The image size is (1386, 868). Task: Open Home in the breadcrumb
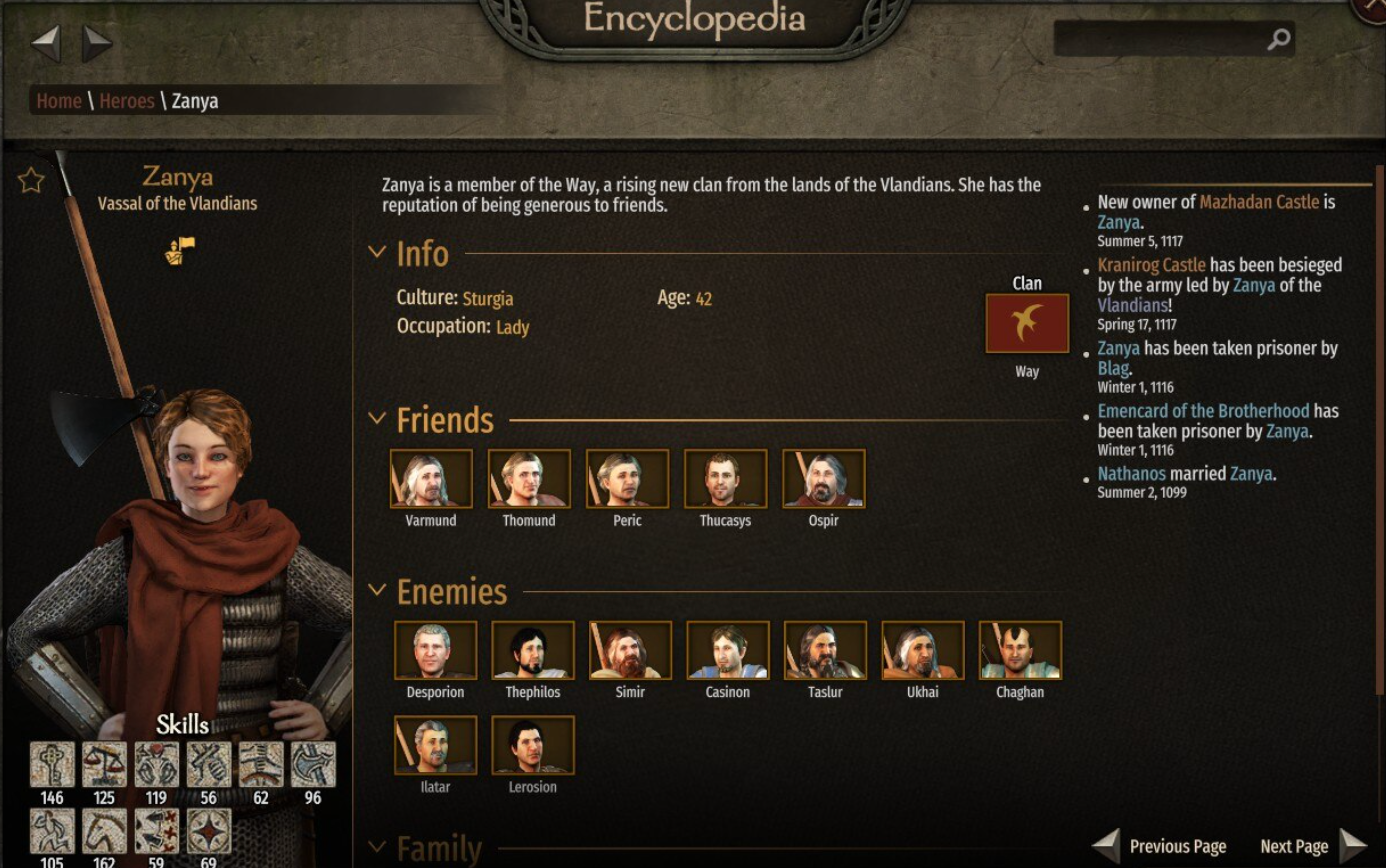(x=59, y=101)
